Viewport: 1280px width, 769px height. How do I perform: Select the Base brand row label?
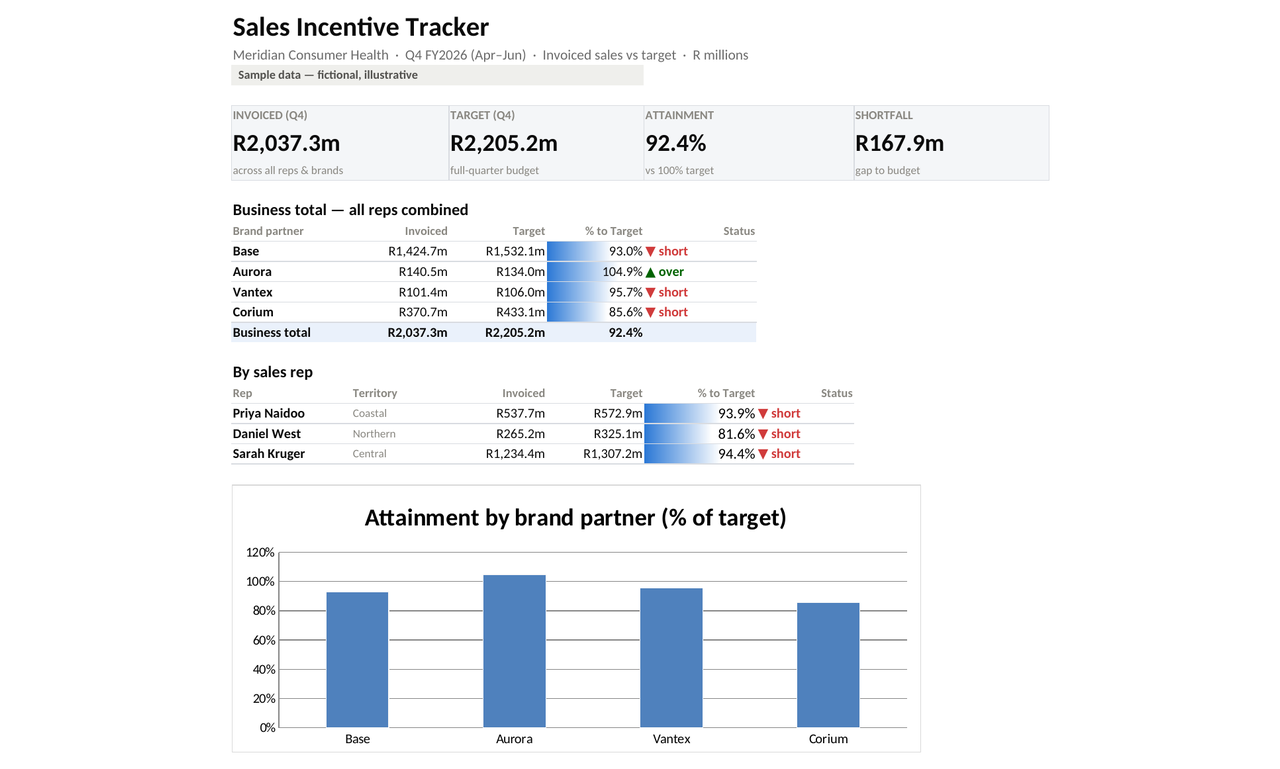246,252
